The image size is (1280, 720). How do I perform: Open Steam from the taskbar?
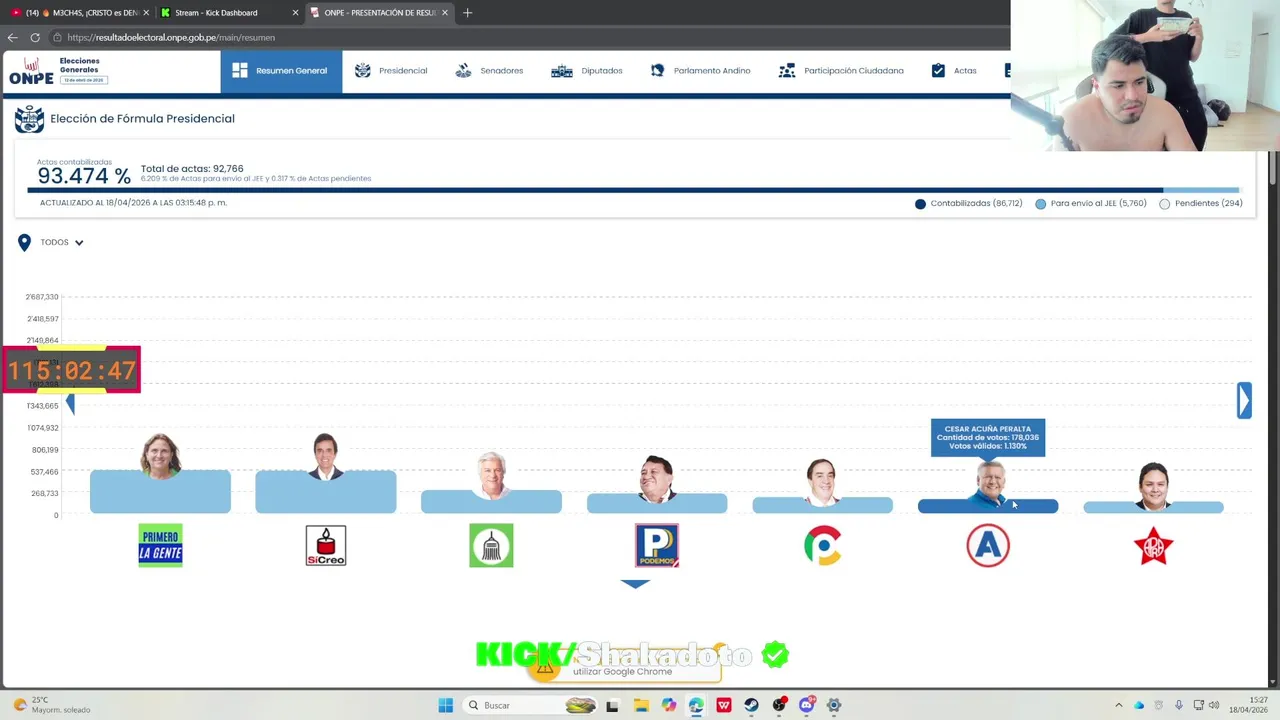point(751,705)
